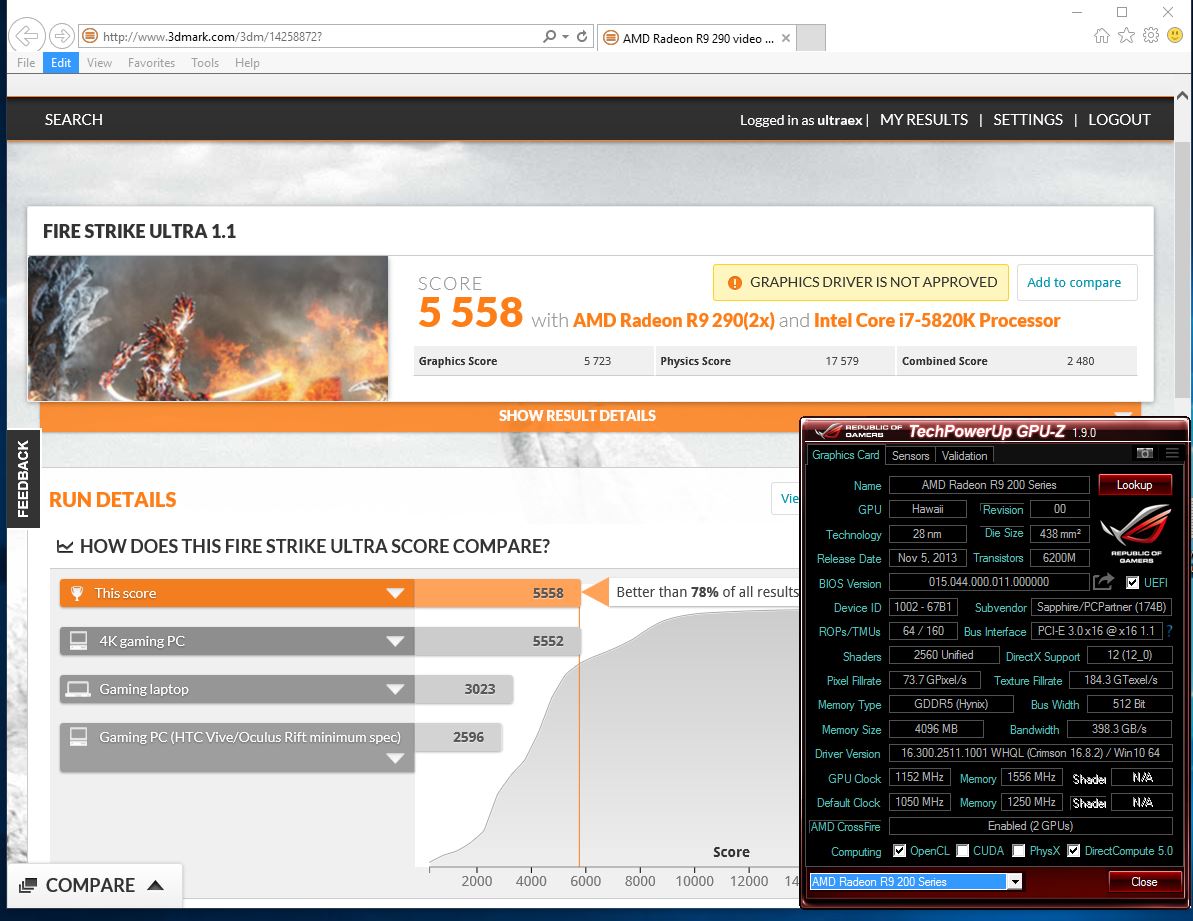Toggle the UEFI checkbox in GPU-Z
This screenshot has width=1193, height=921.
[1133, 583]
